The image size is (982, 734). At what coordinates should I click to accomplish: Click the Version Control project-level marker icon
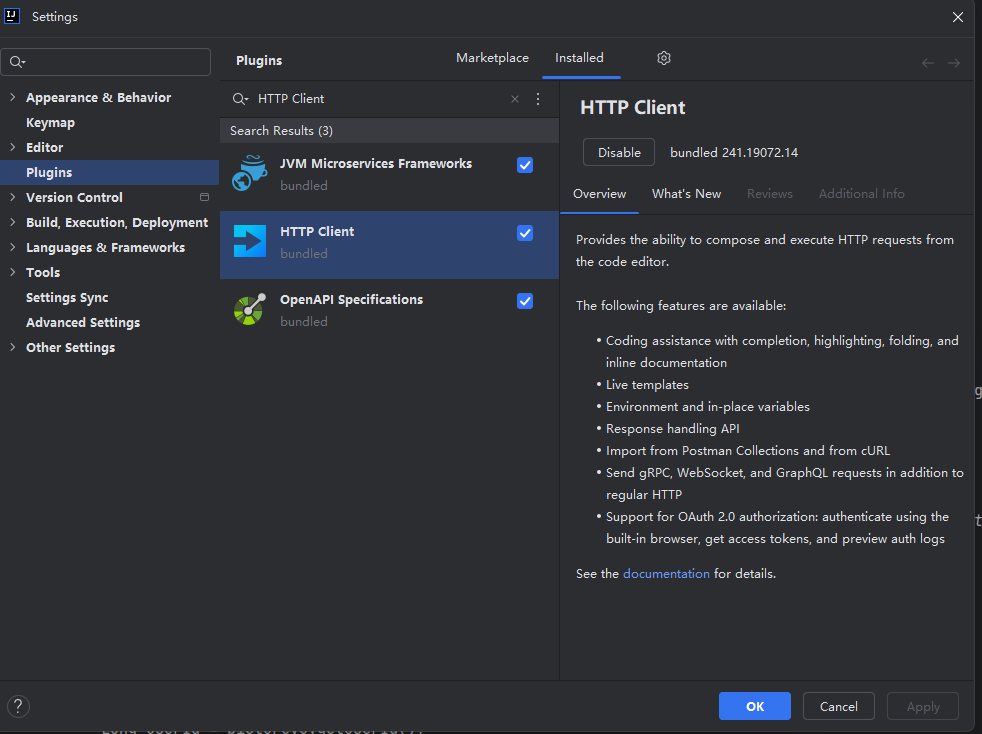204,197
